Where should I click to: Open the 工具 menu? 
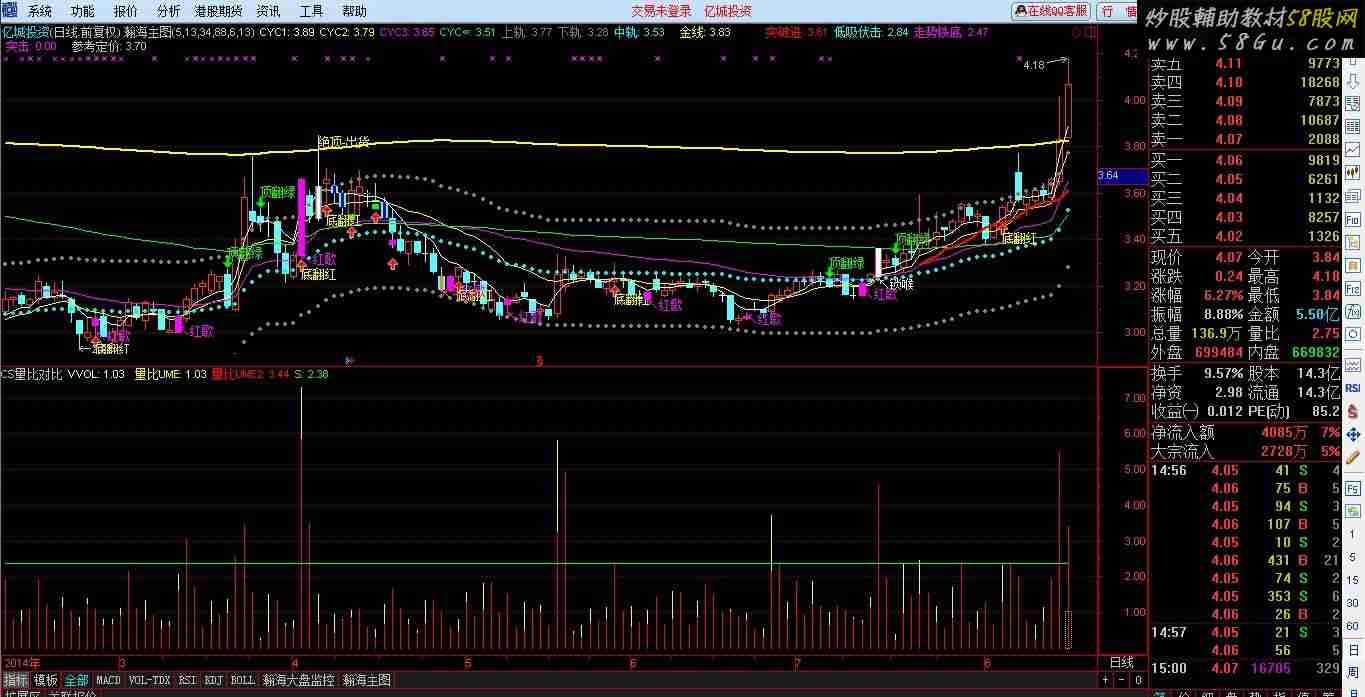pos(311,11)
